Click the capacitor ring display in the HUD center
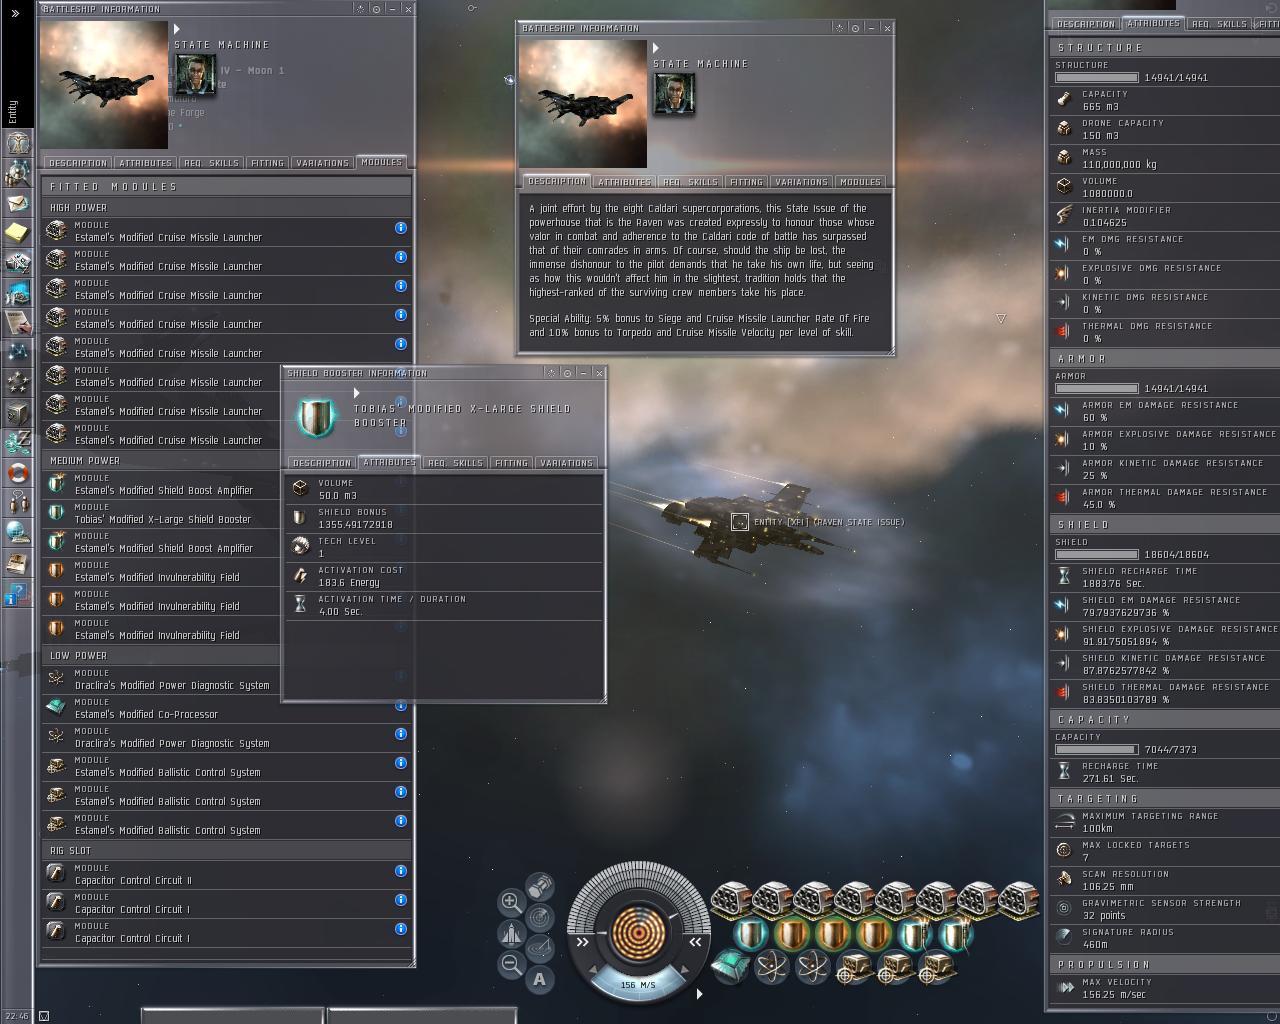Image resolution: width=1280 pixels, height=1024 pixels. (639, 932)
